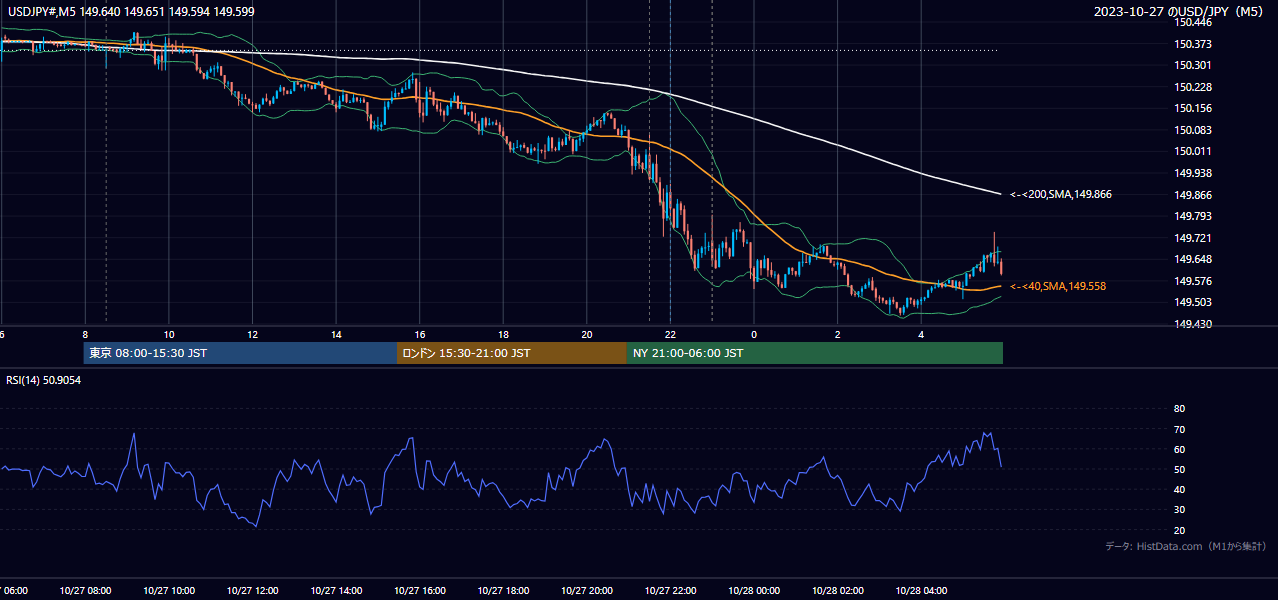Click hour tick label 16 under price chart
1278x600 pixels.
(x=420, y=334)
